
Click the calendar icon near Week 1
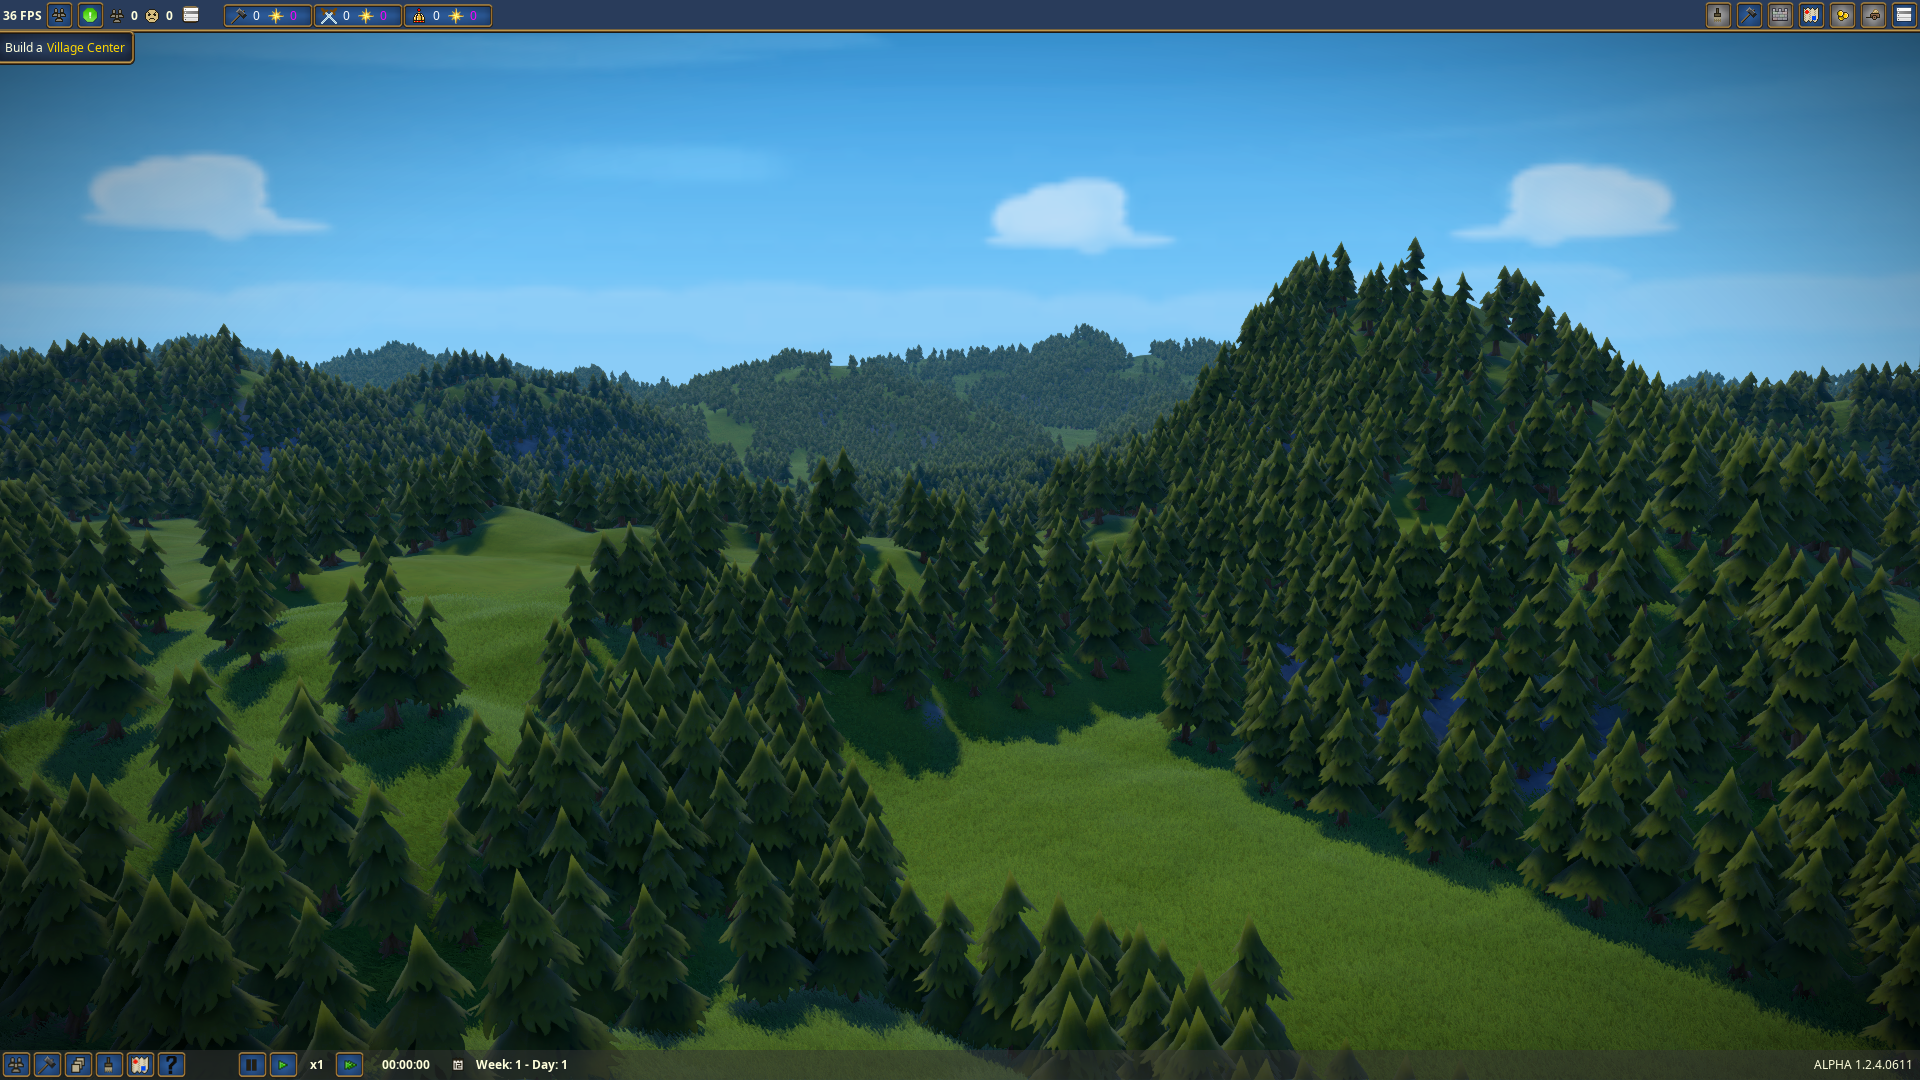click(x=458, y=1065)
